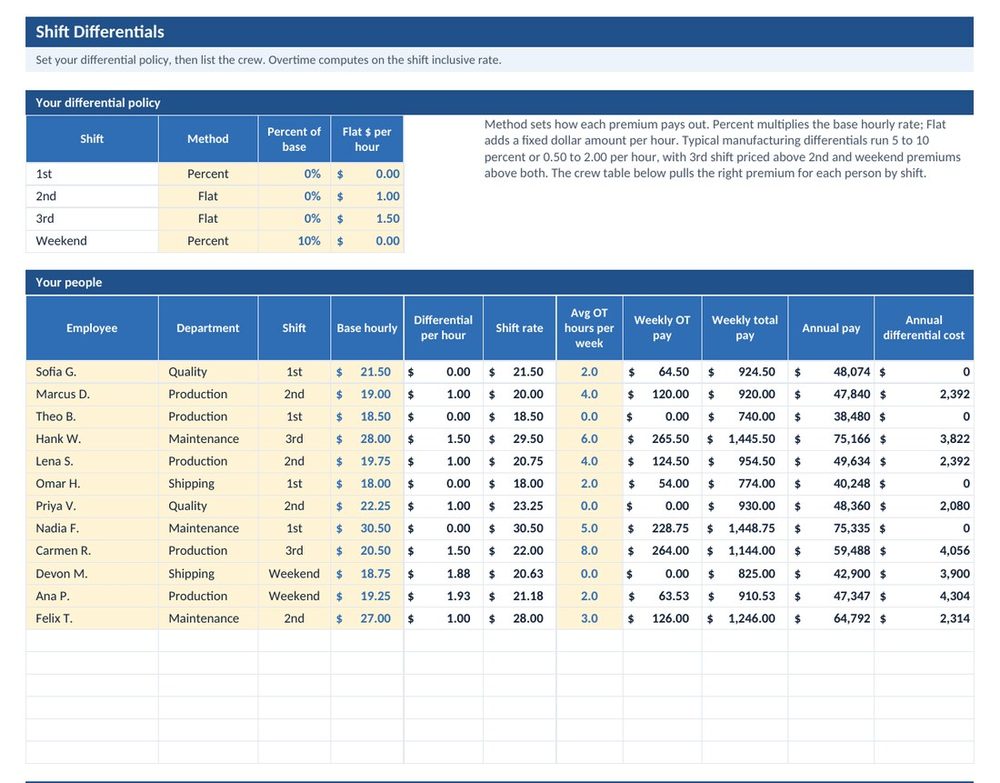
Task: Edit Carmen R.'s OT hours 8.0
Action: [589, 550]
